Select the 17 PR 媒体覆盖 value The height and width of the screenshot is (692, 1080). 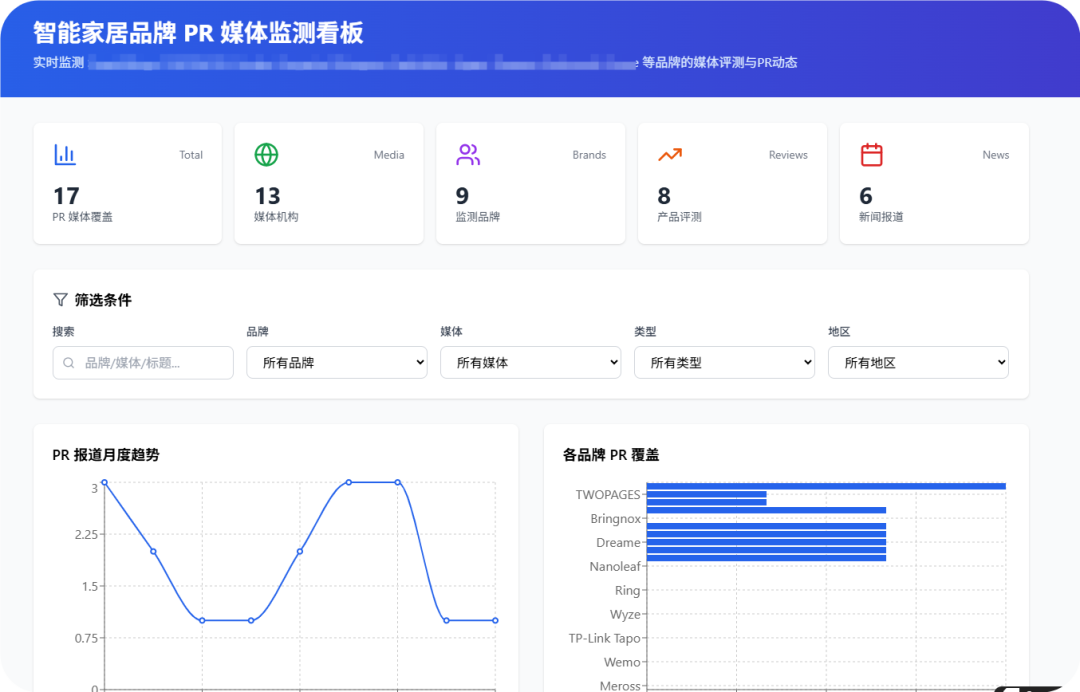coord(66,196)
